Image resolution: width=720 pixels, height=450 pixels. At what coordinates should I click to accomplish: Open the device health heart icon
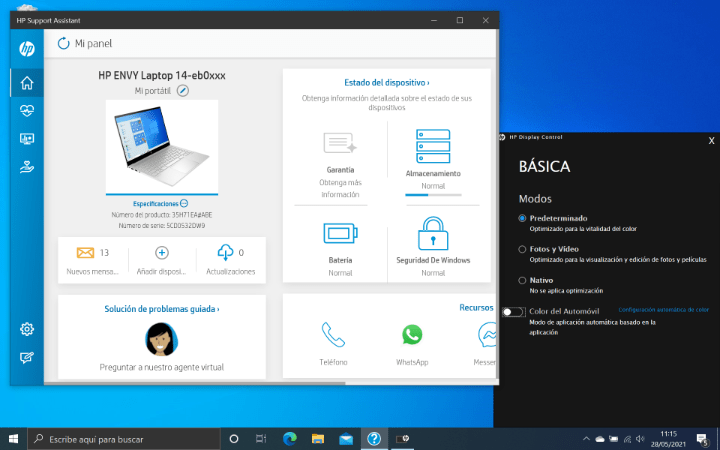27,111
